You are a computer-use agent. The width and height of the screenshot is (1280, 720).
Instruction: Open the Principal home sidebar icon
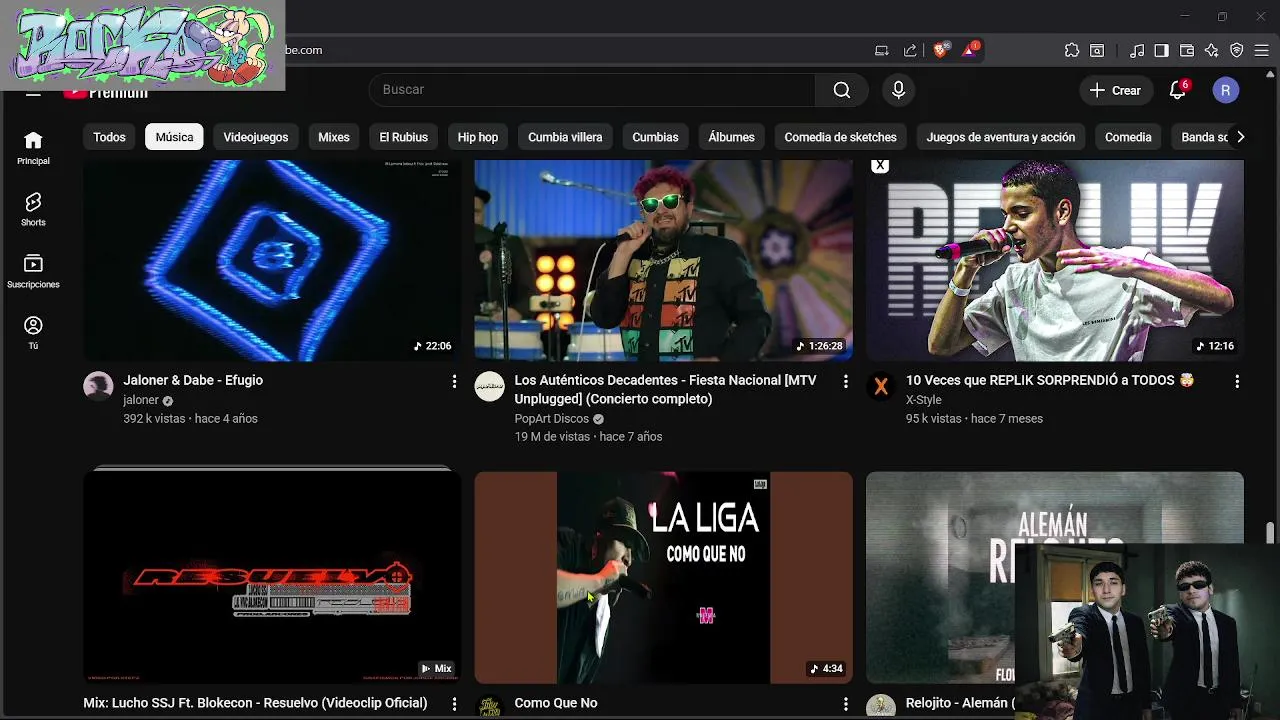(x=33, y=147)
